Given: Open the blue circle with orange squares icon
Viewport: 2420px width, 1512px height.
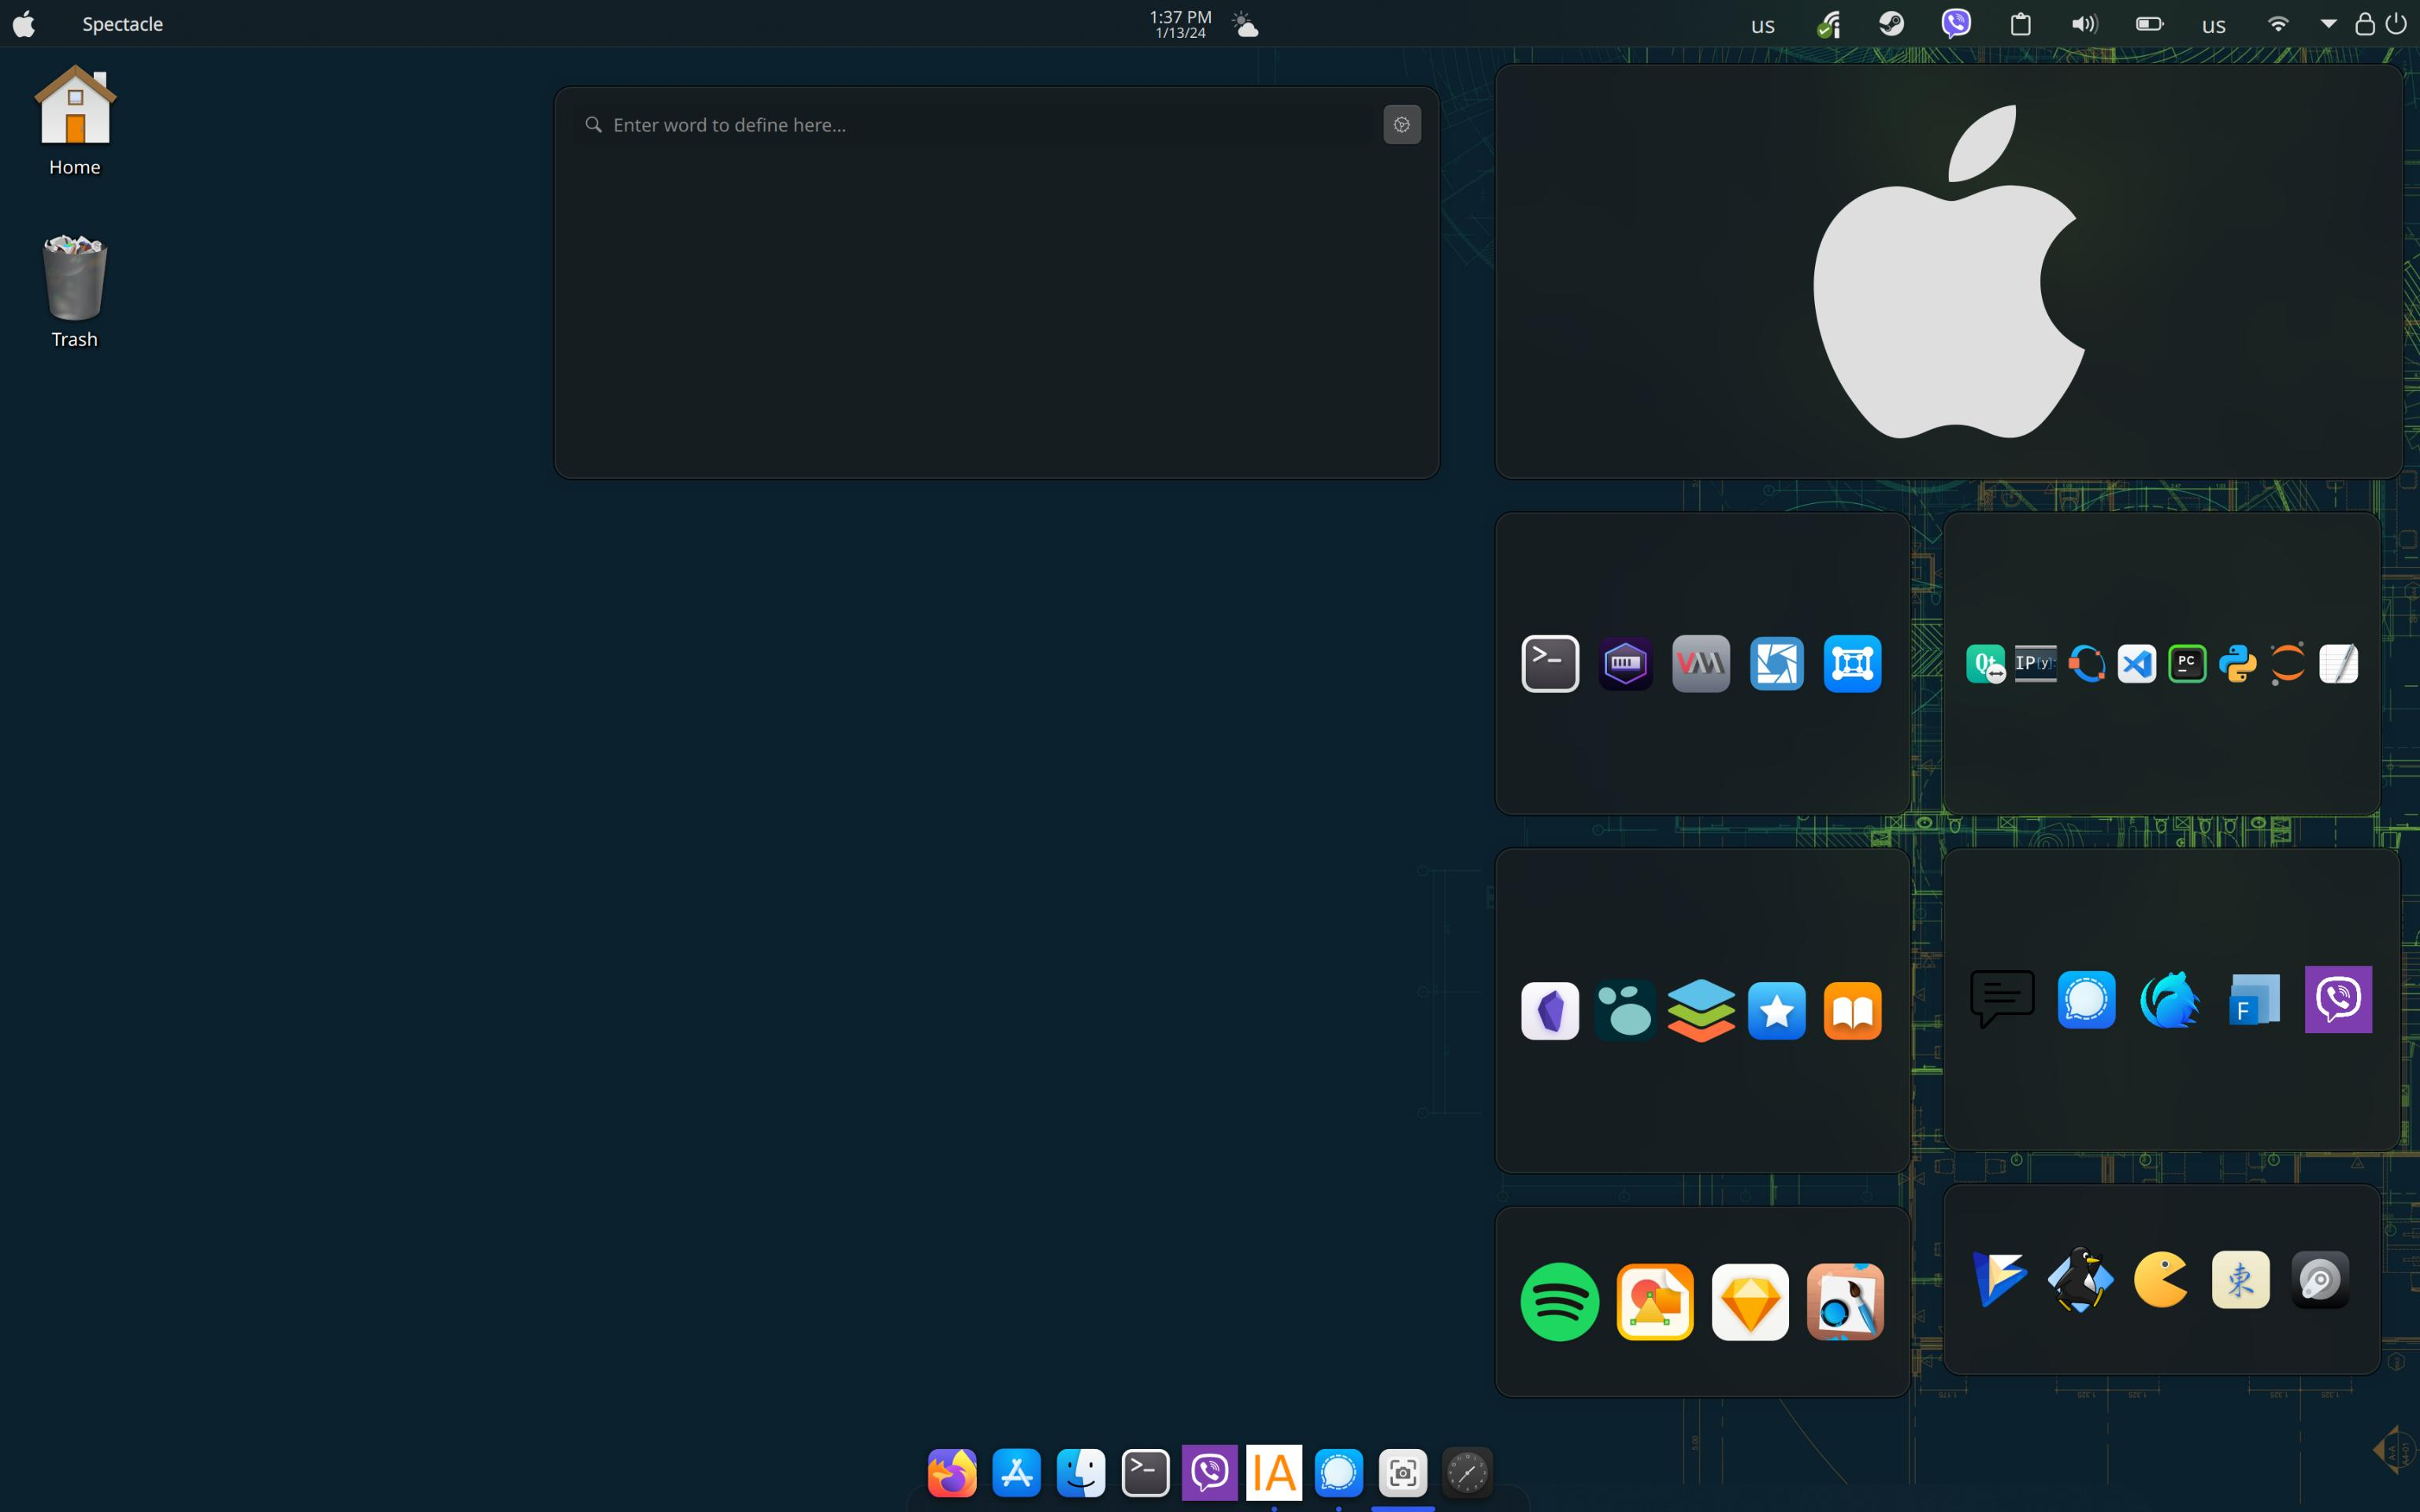Looking at the screenshot, I should tap(2086, 663).
